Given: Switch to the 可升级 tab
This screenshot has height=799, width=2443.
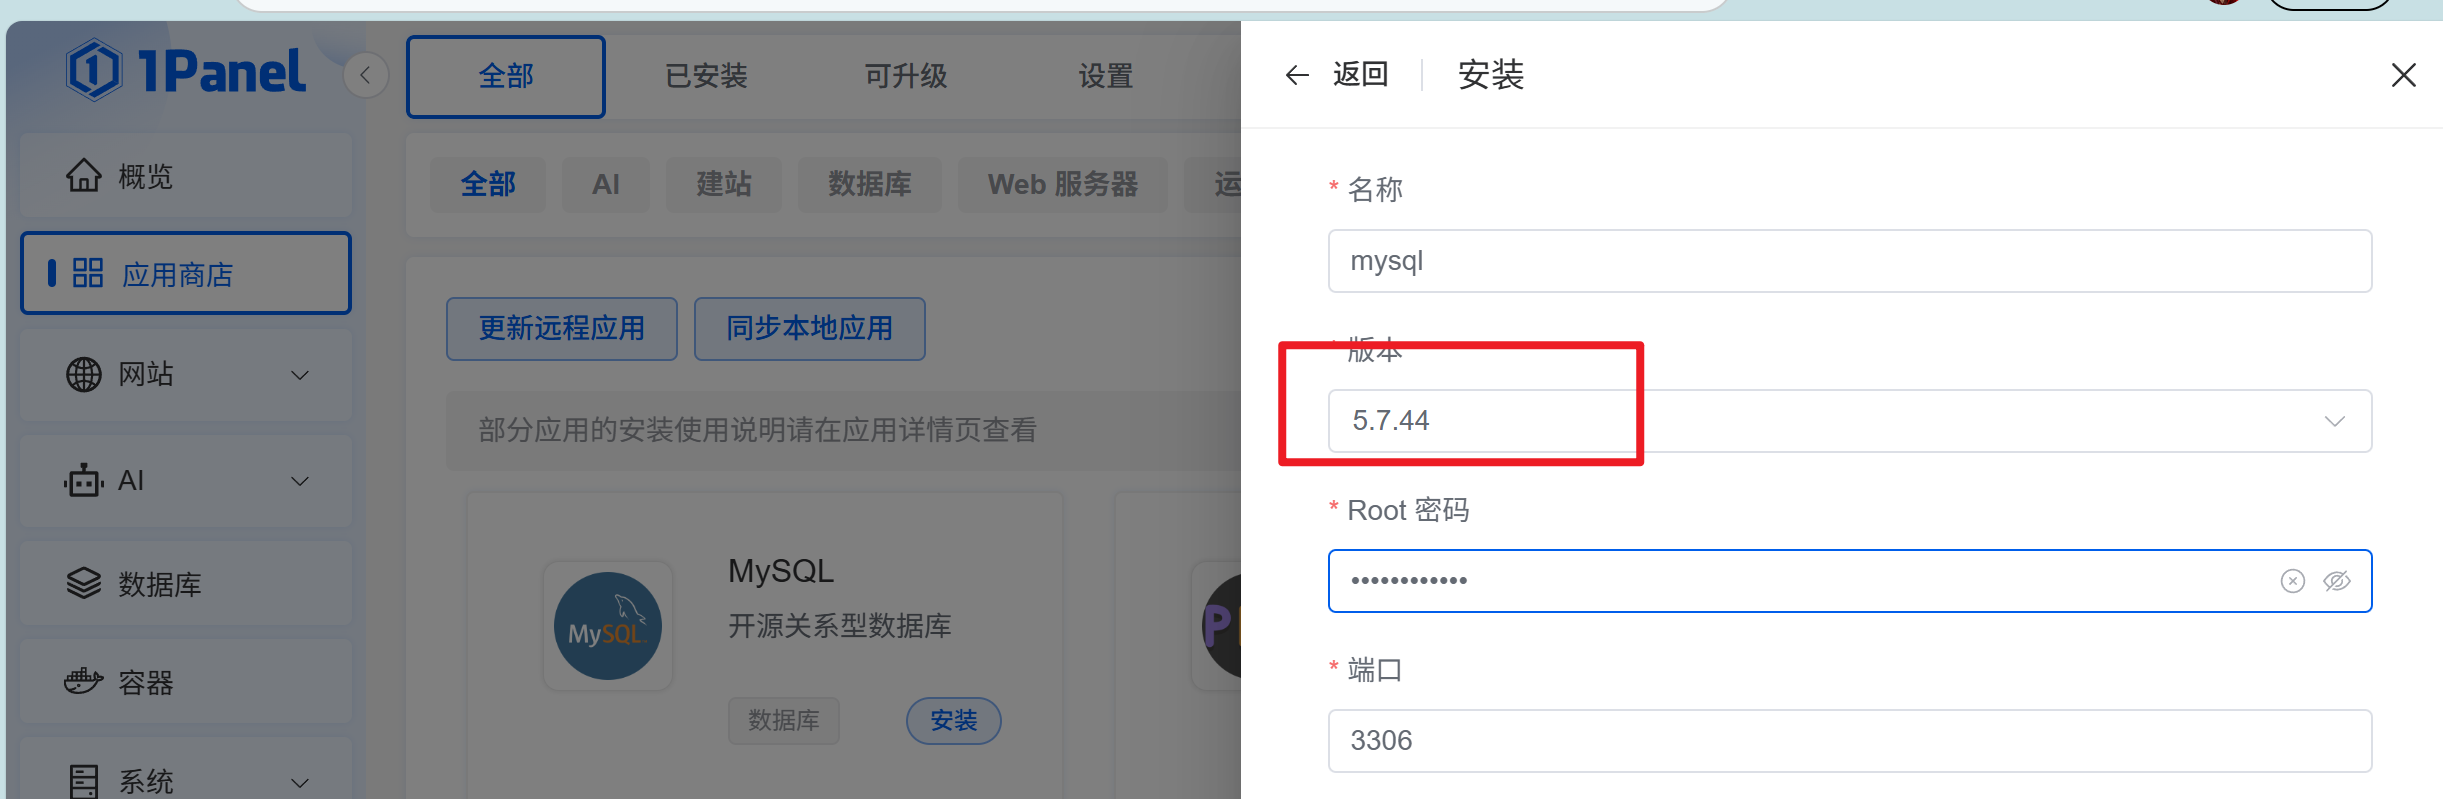Looking at the screenshot, I should pyautogui.click(x=906, y=76).
